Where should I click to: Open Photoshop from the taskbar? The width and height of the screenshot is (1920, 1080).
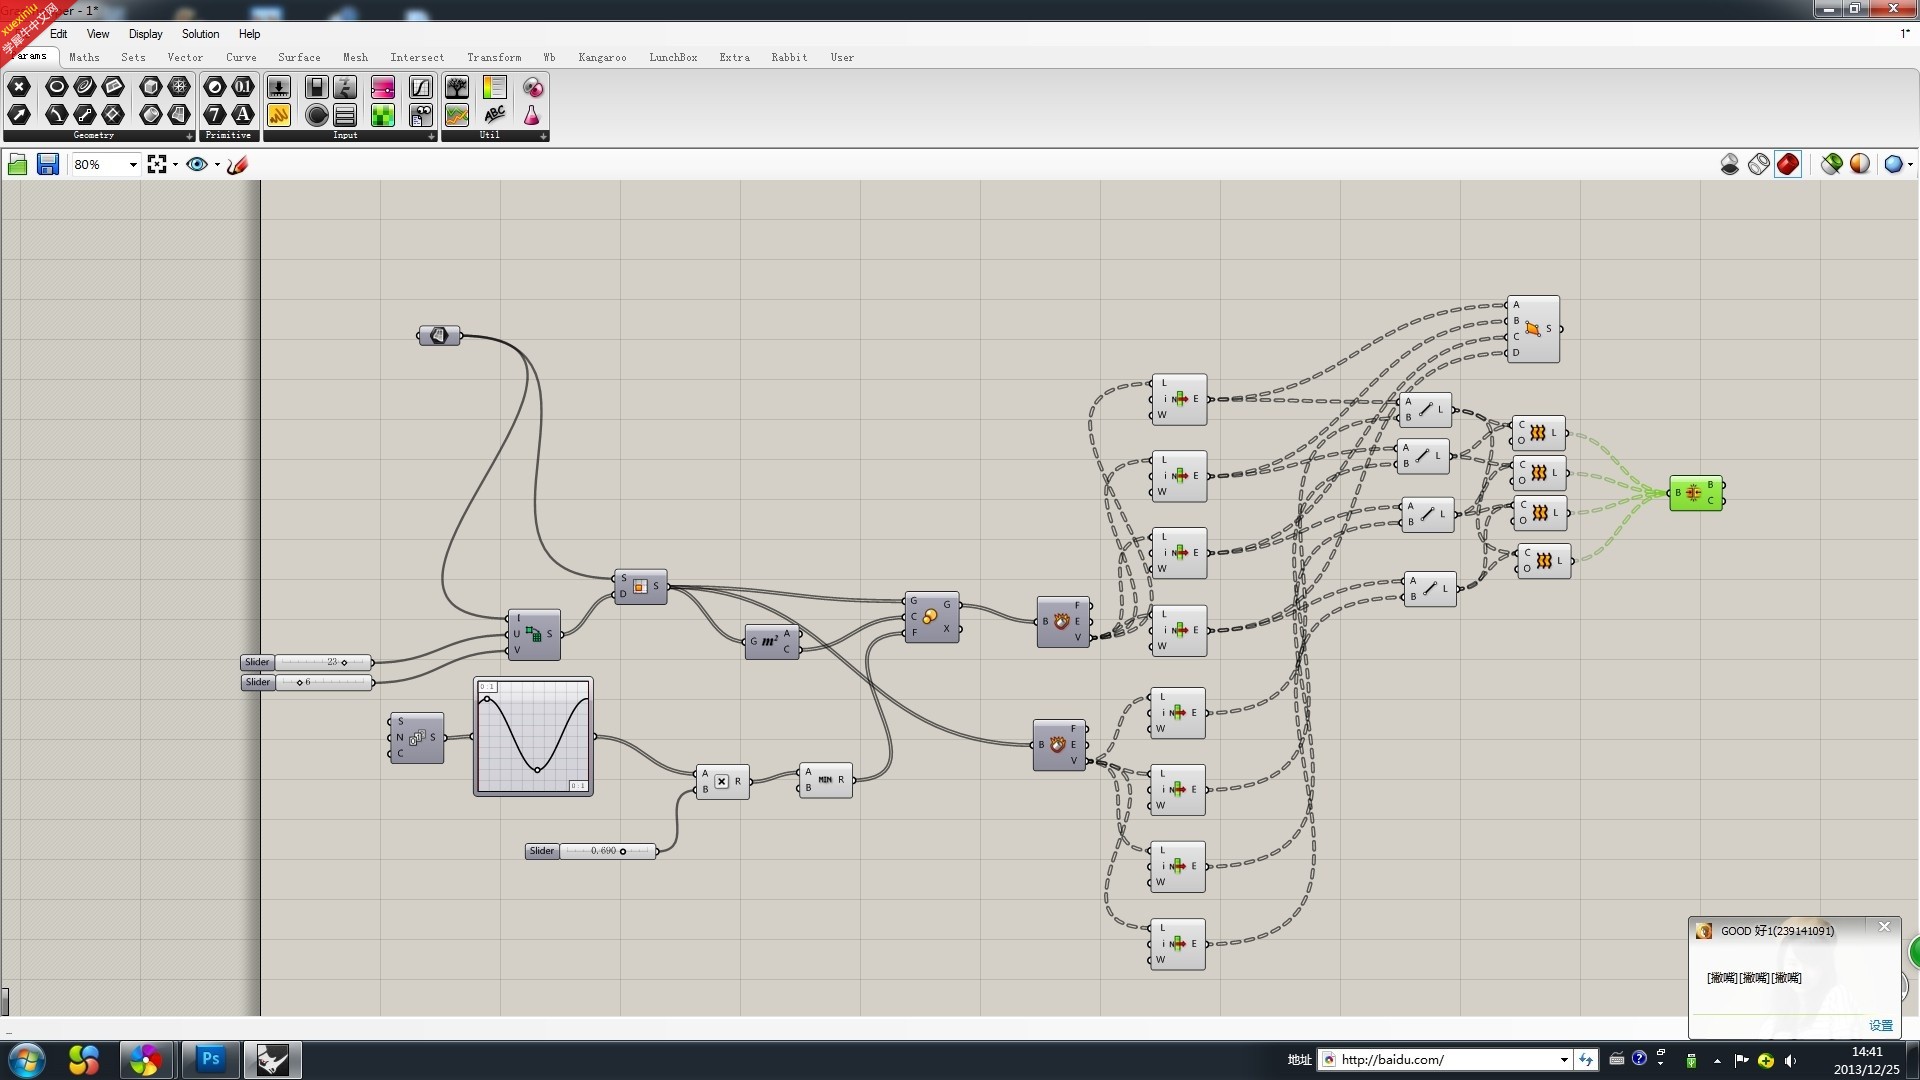pyautogui.click(x=210, y=1059)
